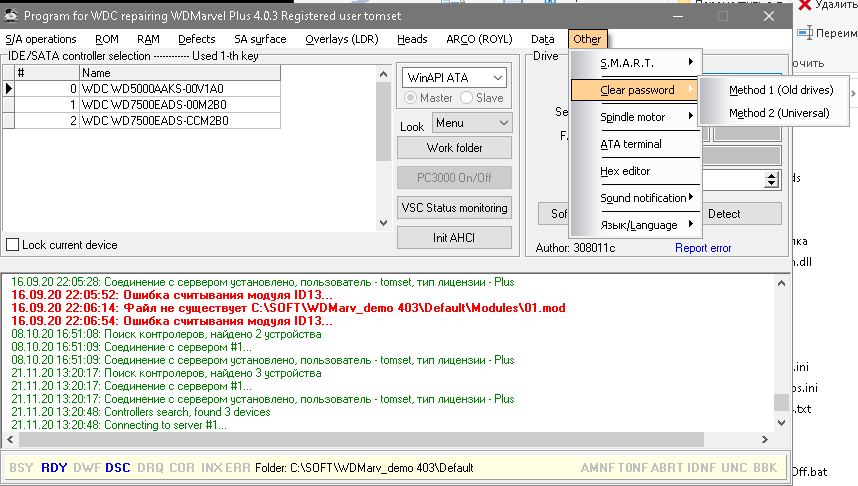This screenshot has height=486, width=858.
Task: Click the rename icon in background window
Action: click(x=804, y=33)
